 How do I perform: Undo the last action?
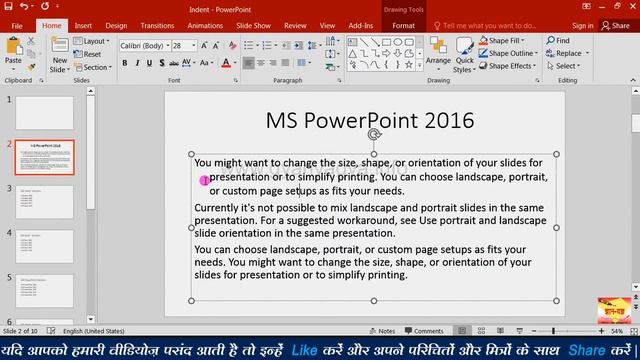[x=24, y=6]
